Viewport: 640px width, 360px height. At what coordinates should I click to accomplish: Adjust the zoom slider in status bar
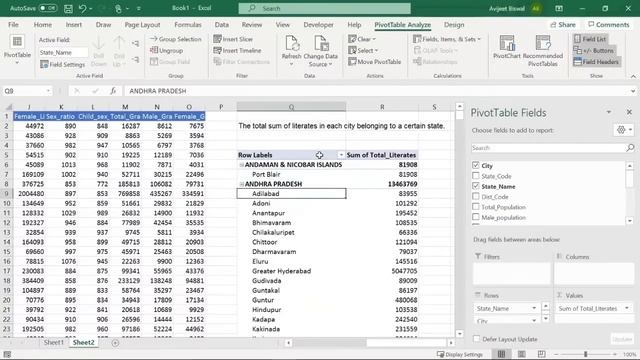(x=585, y=354)
